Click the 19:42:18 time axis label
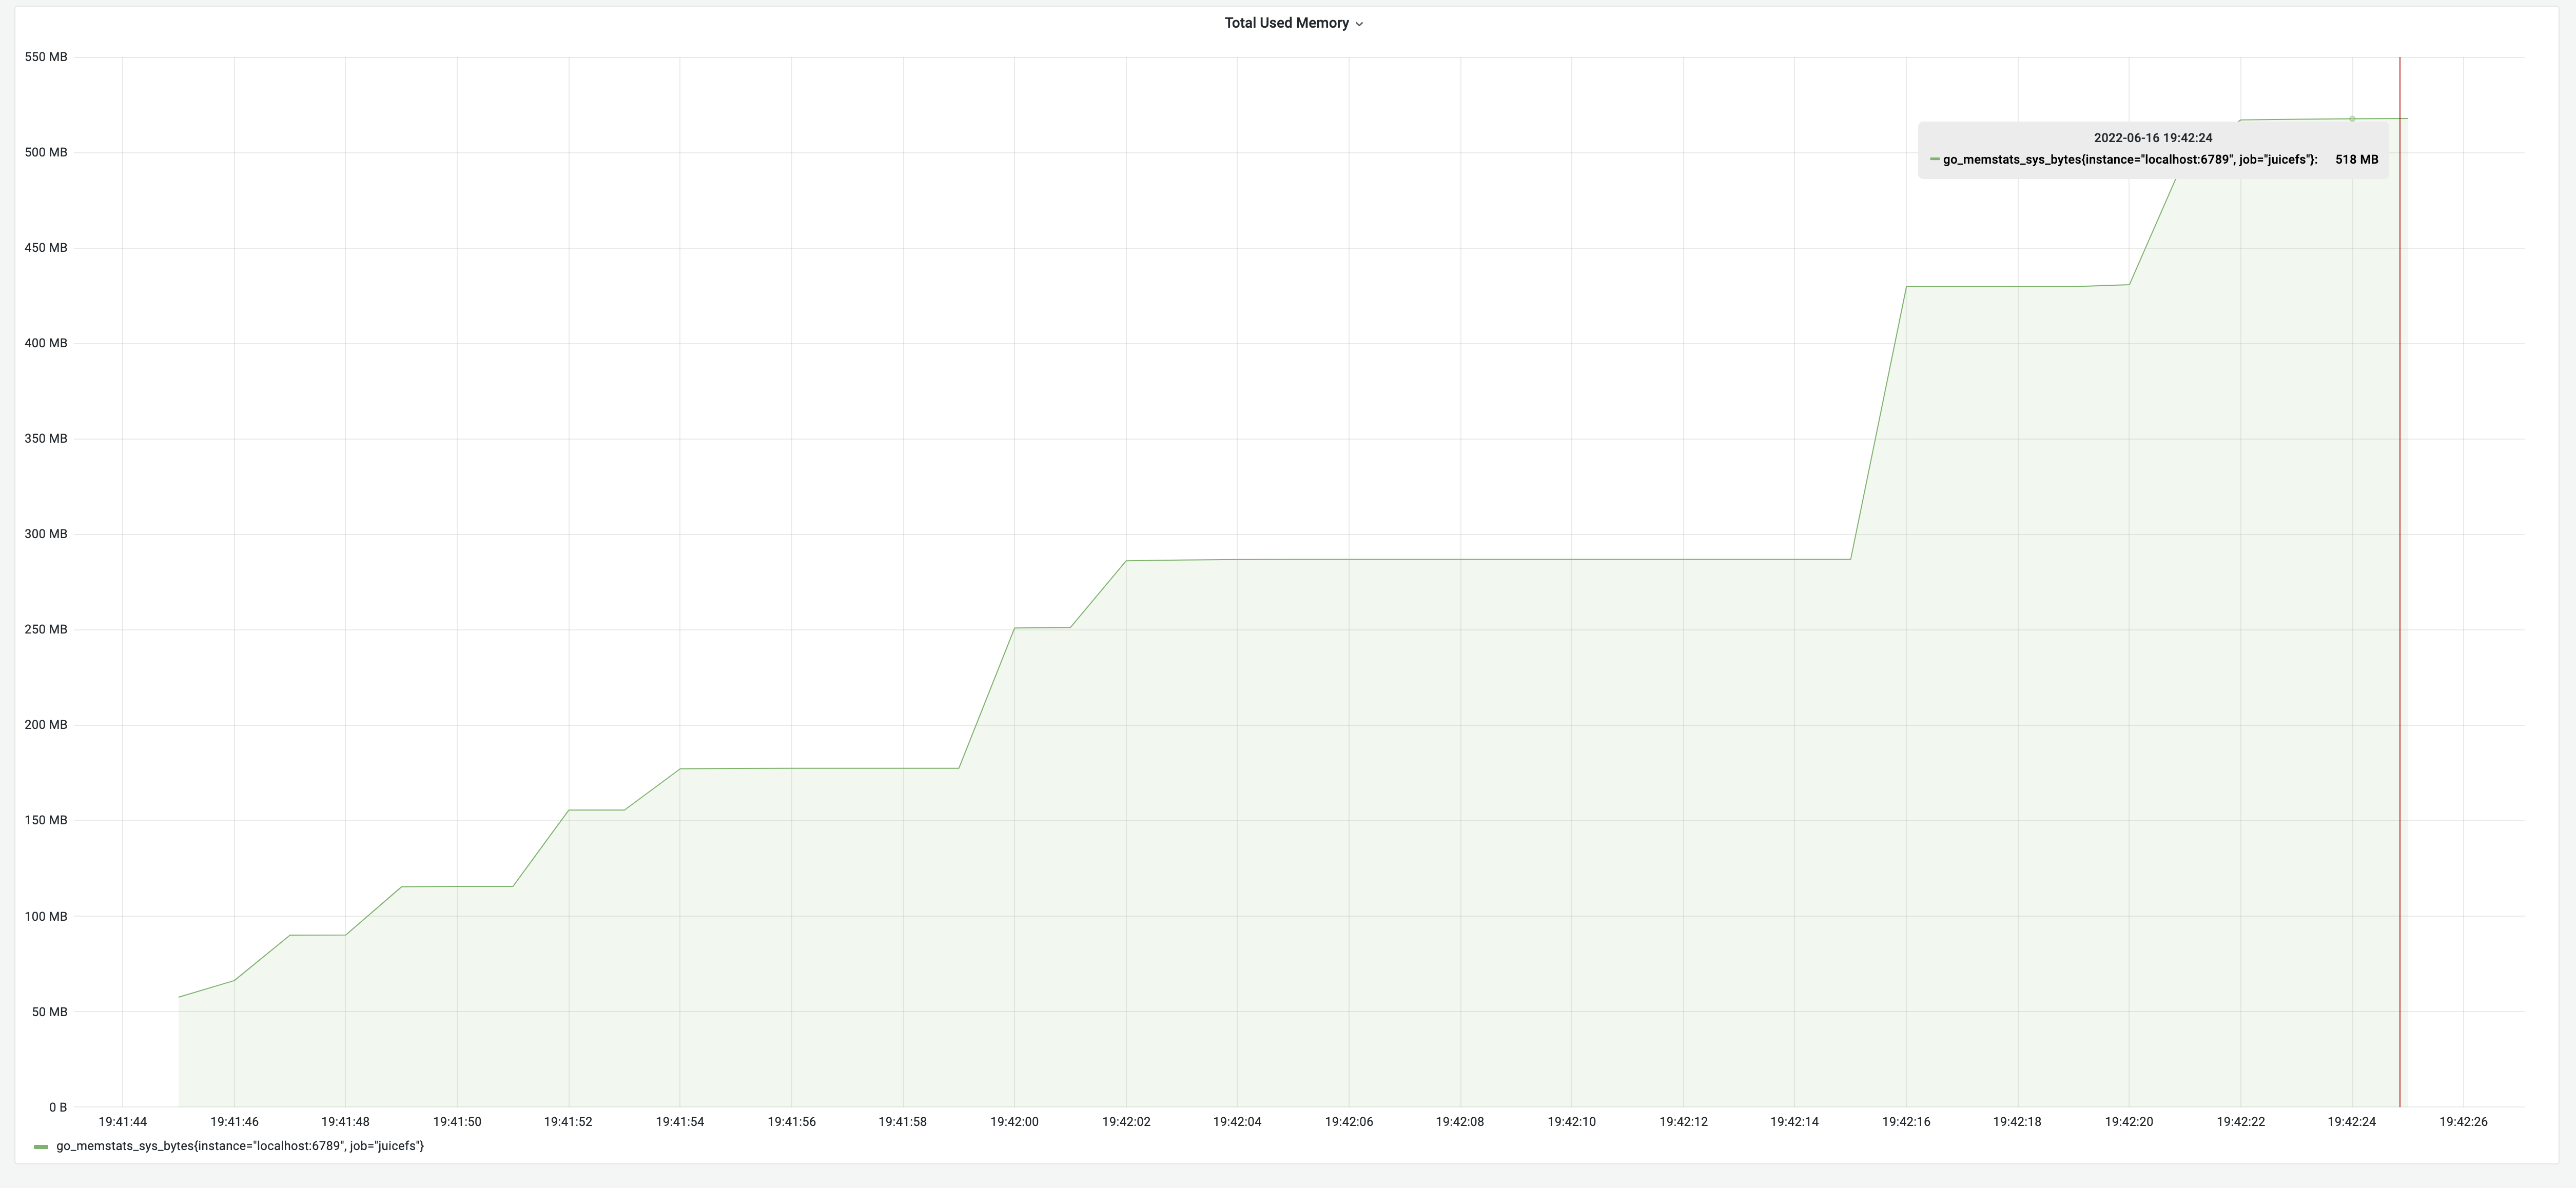Image resolution: width=2576 pixels, height=1188 pixels. pos(2017,1122)
